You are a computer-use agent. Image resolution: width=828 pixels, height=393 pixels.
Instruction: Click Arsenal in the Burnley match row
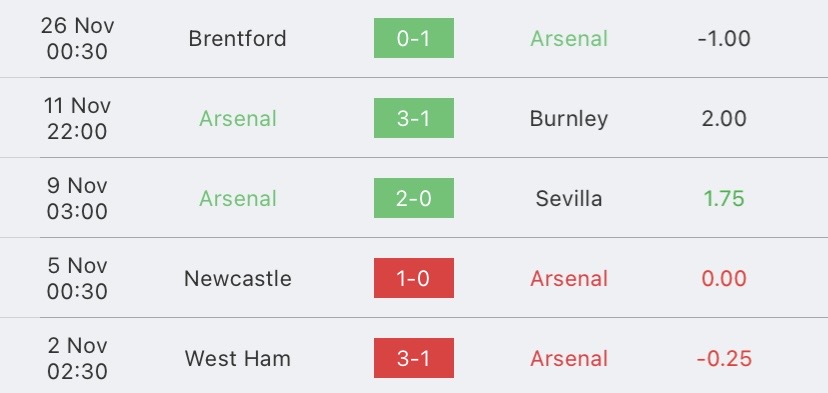pyautogui.click(x=238, y=118)
